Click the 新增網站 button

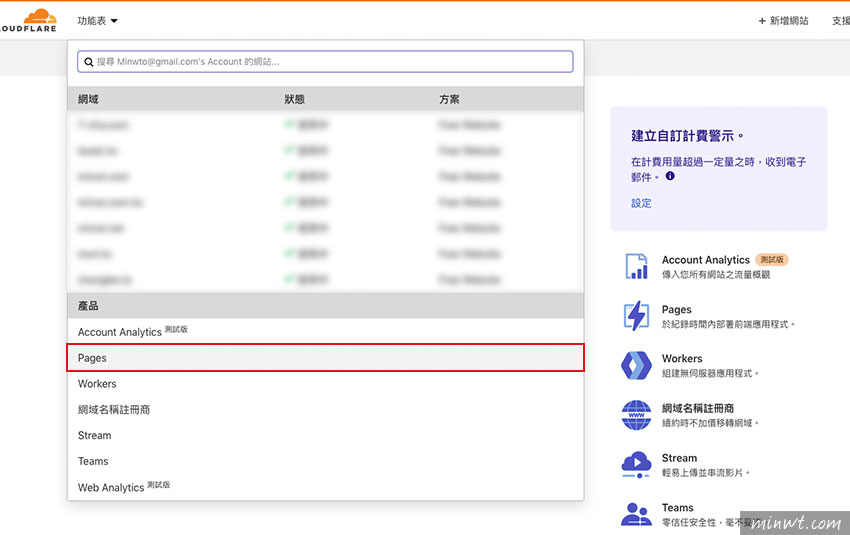click(783, 21)
